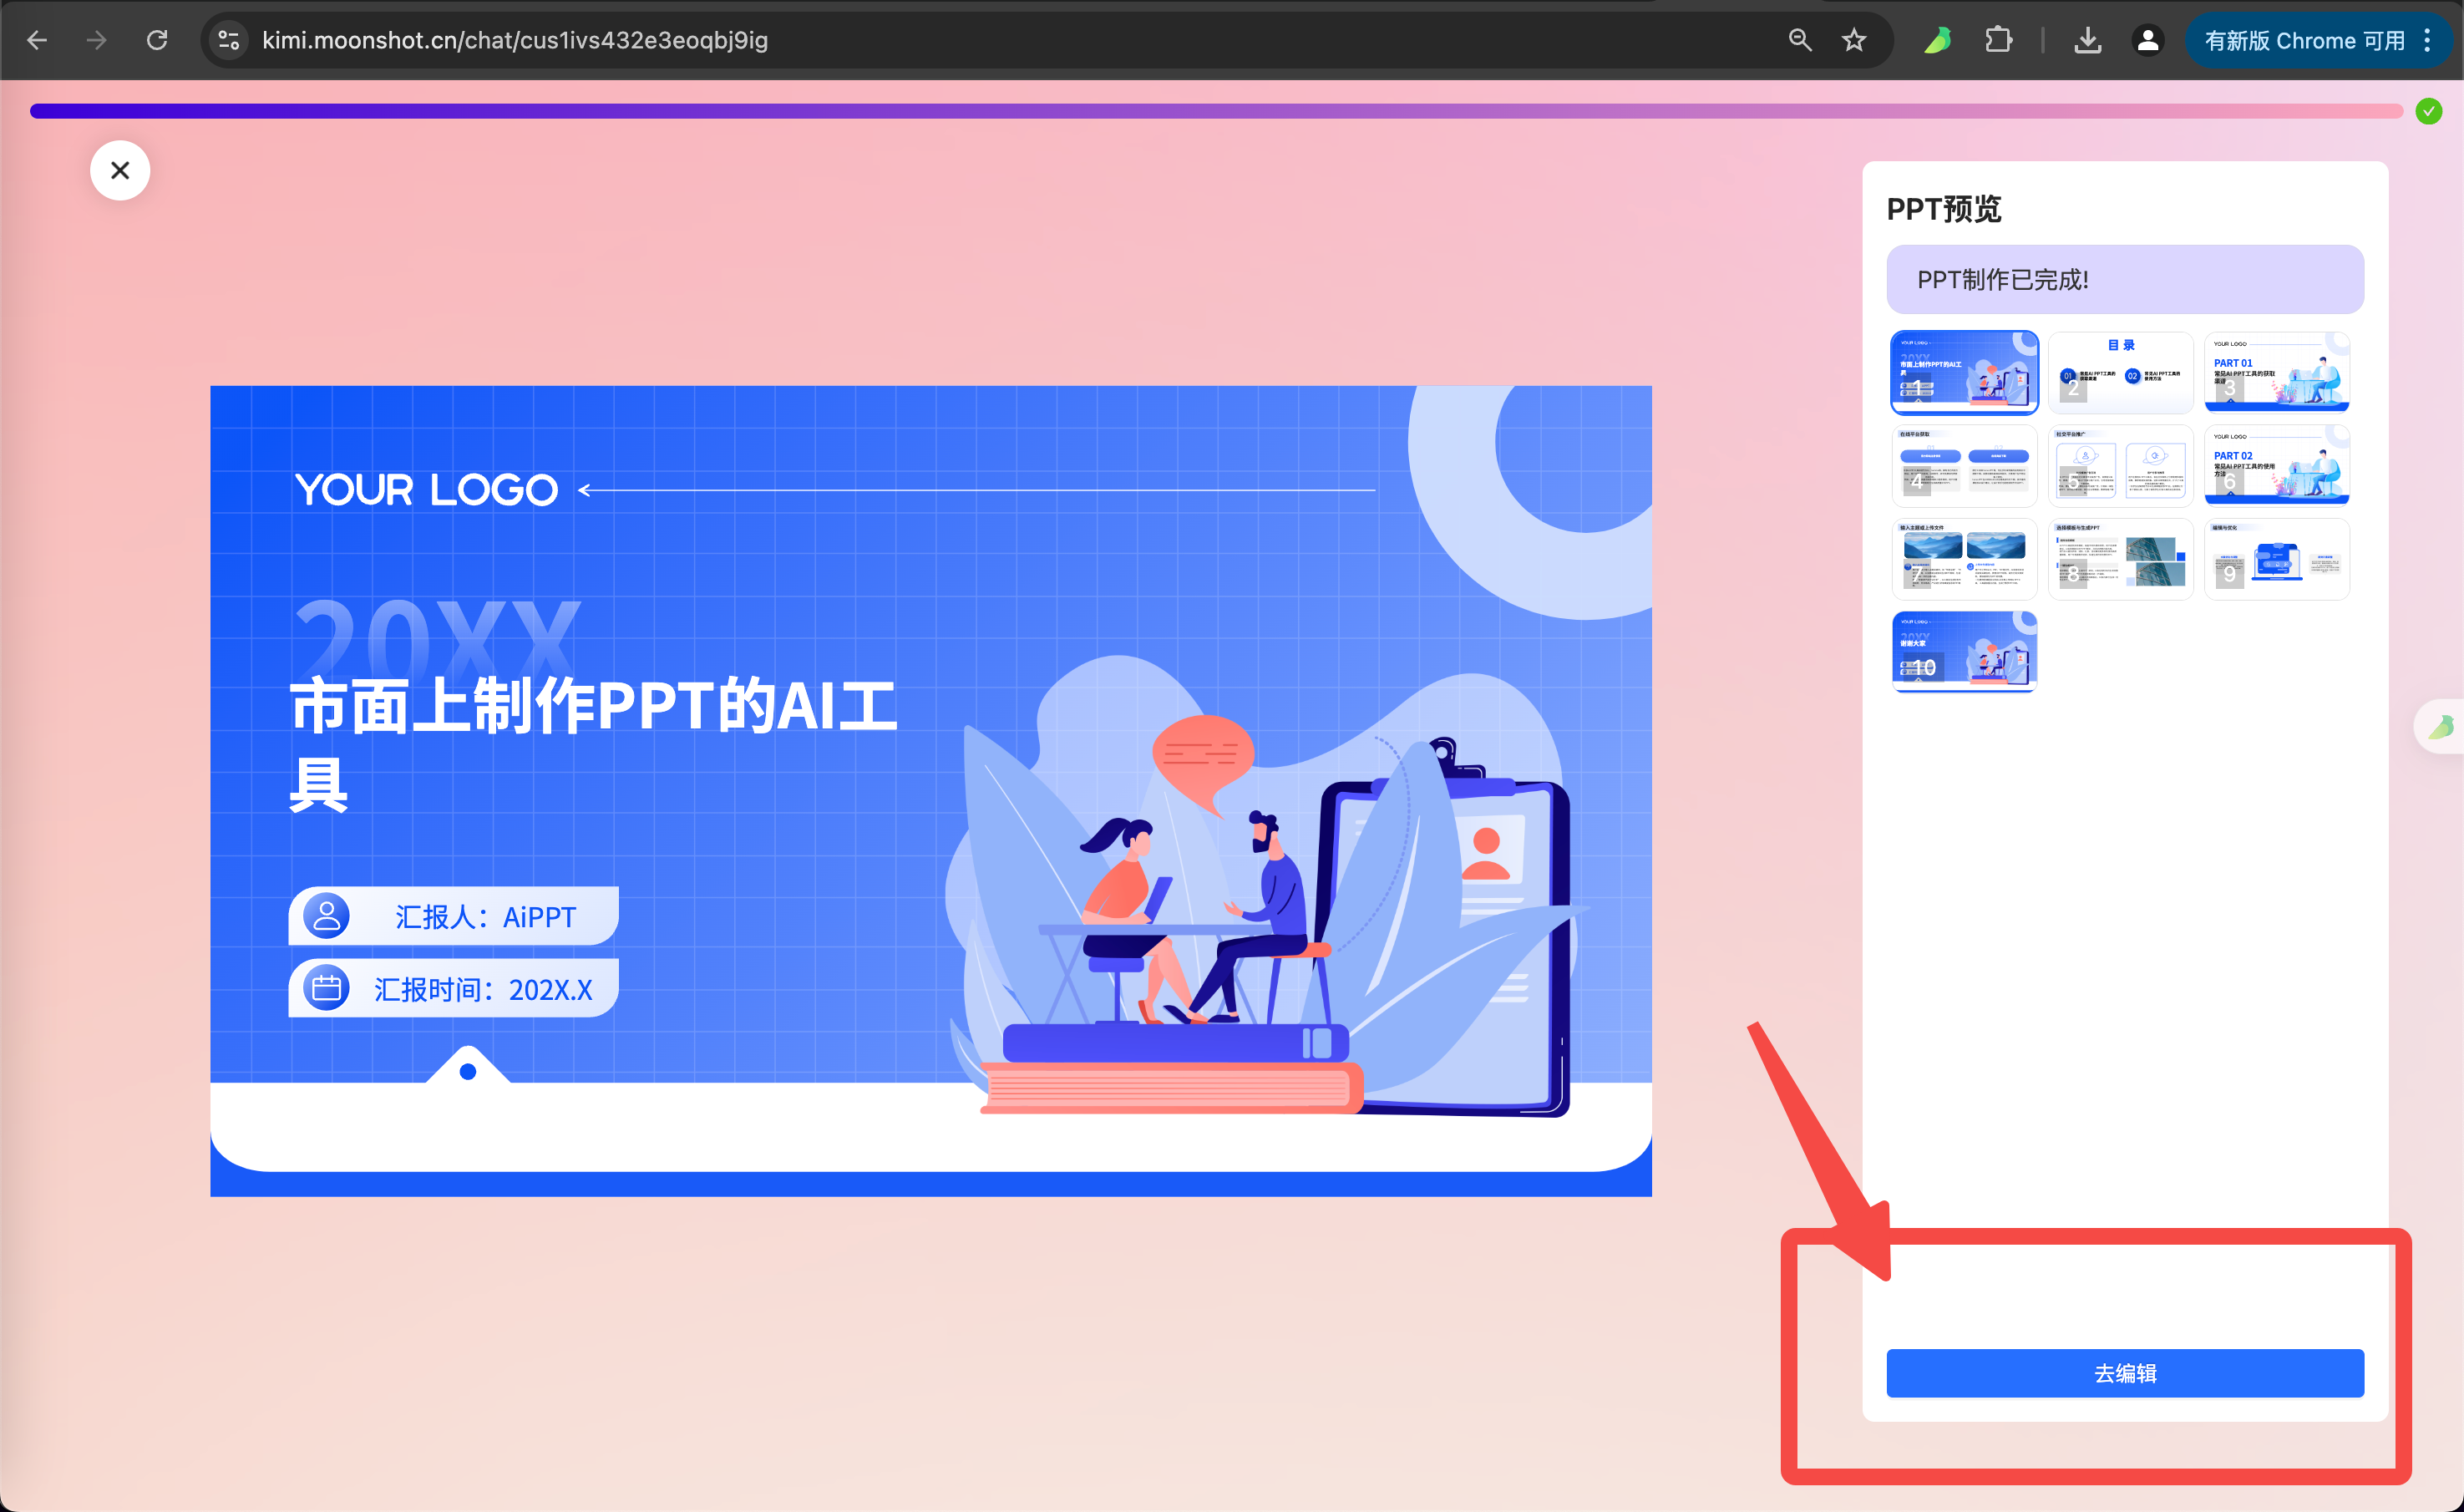Reload the Kimi chat page
Viewport: 2464px width, 1512px height.
[x=157, y=40]
